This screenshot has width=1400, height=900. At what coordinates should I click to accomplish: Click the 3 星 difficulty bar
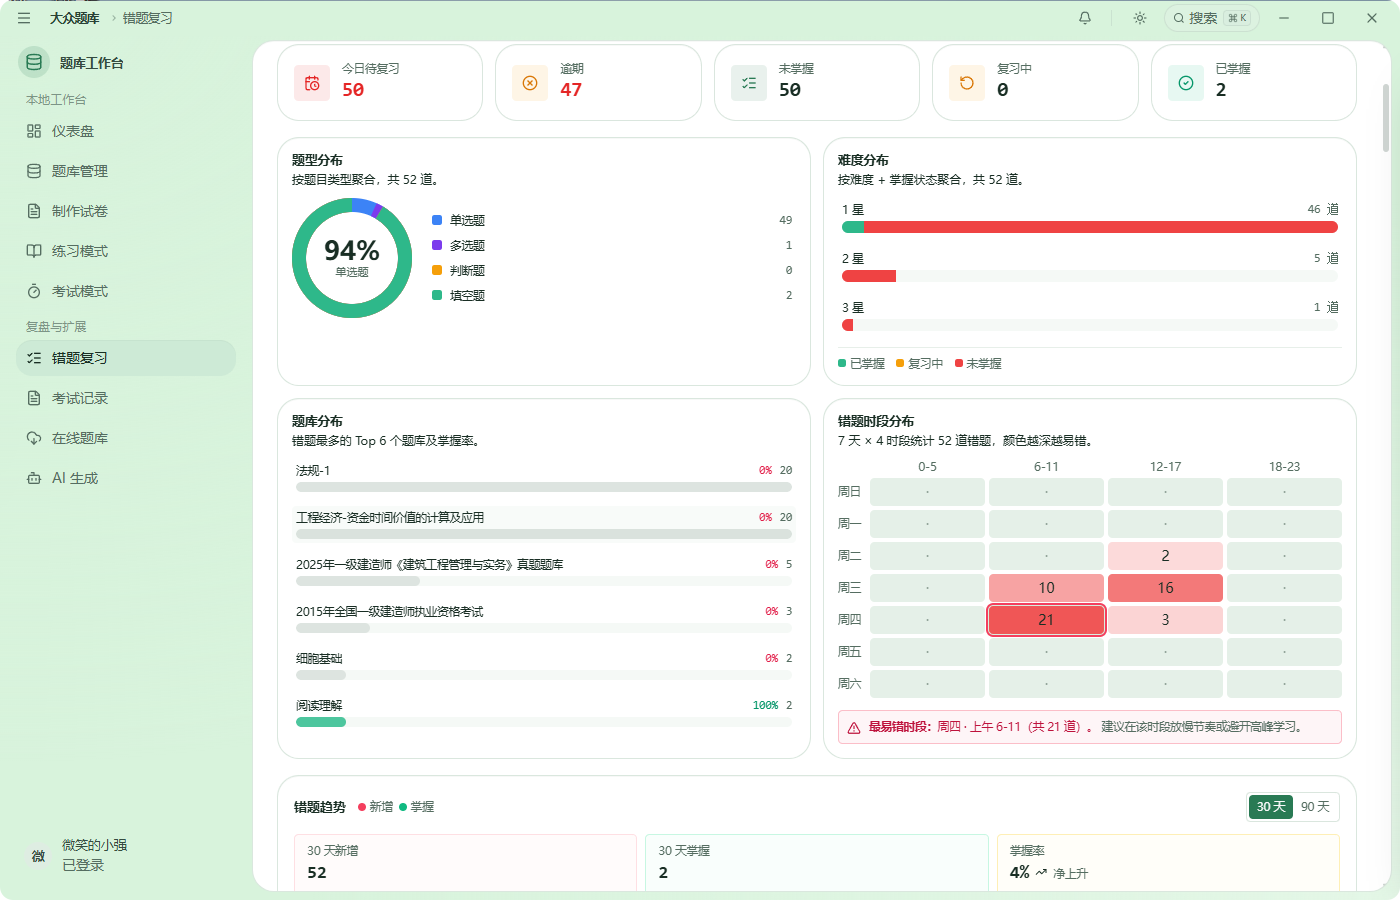(x=1090, y=325)
